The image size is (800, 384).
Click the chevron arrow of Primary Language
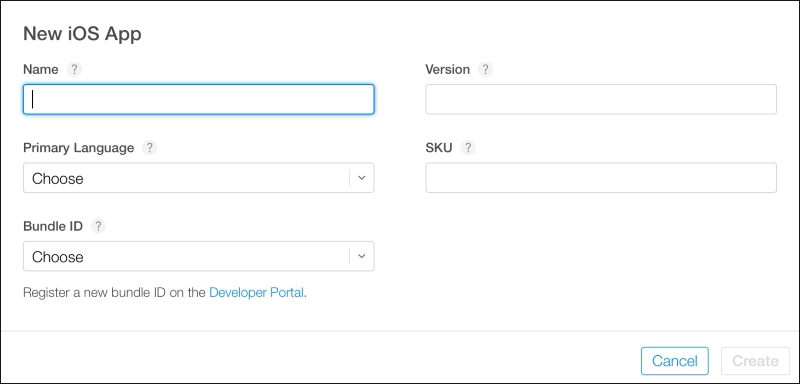[x=362, y=178]
